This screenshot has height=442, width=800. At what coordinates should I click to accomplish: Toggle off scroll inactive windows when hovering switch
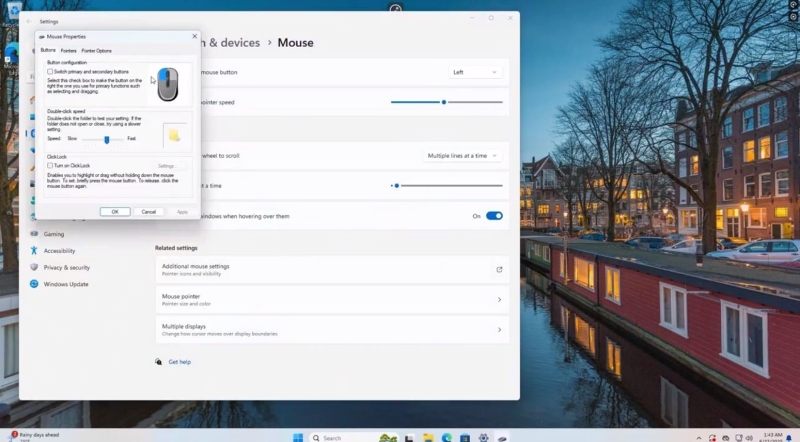pos(494,215)
